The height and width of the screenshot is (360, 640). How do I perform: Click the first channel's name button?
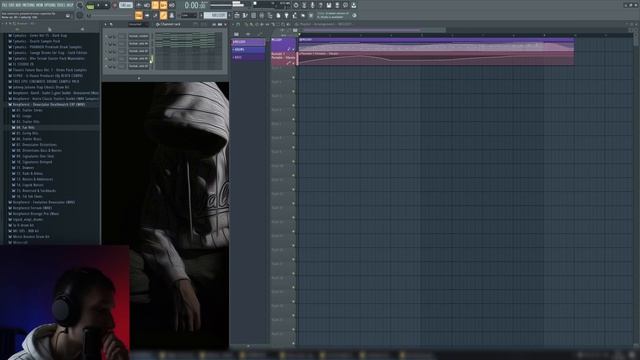(x=138, y=36)
